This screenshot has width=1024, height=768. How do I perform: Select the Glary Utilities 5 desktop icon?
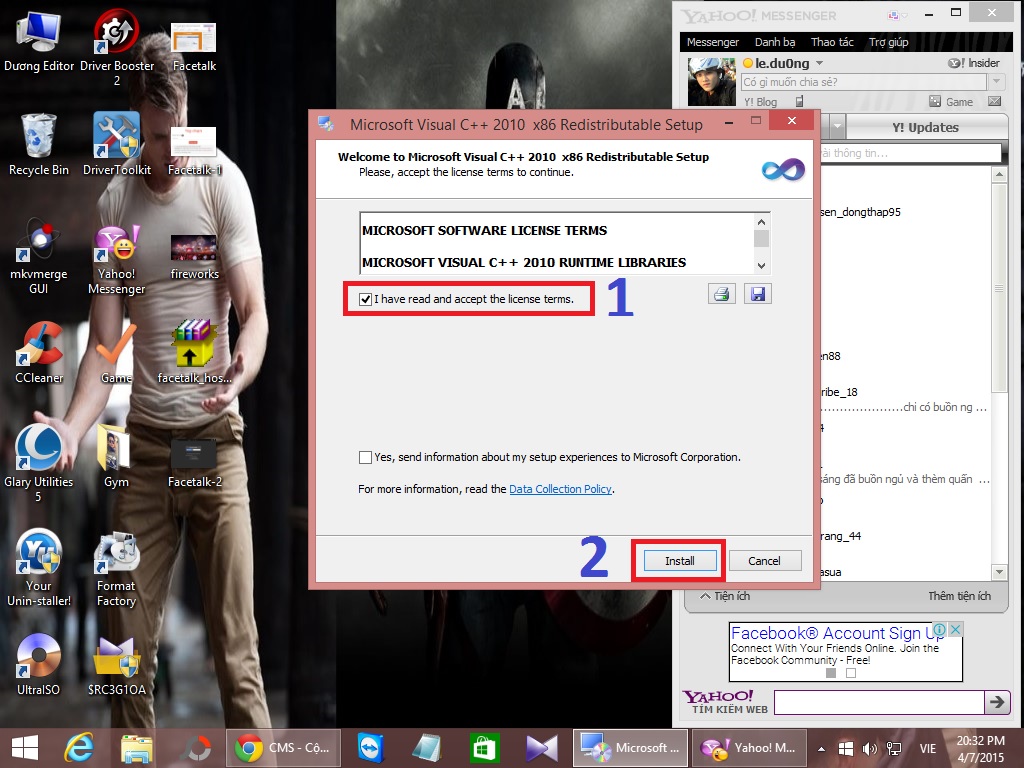39,464
